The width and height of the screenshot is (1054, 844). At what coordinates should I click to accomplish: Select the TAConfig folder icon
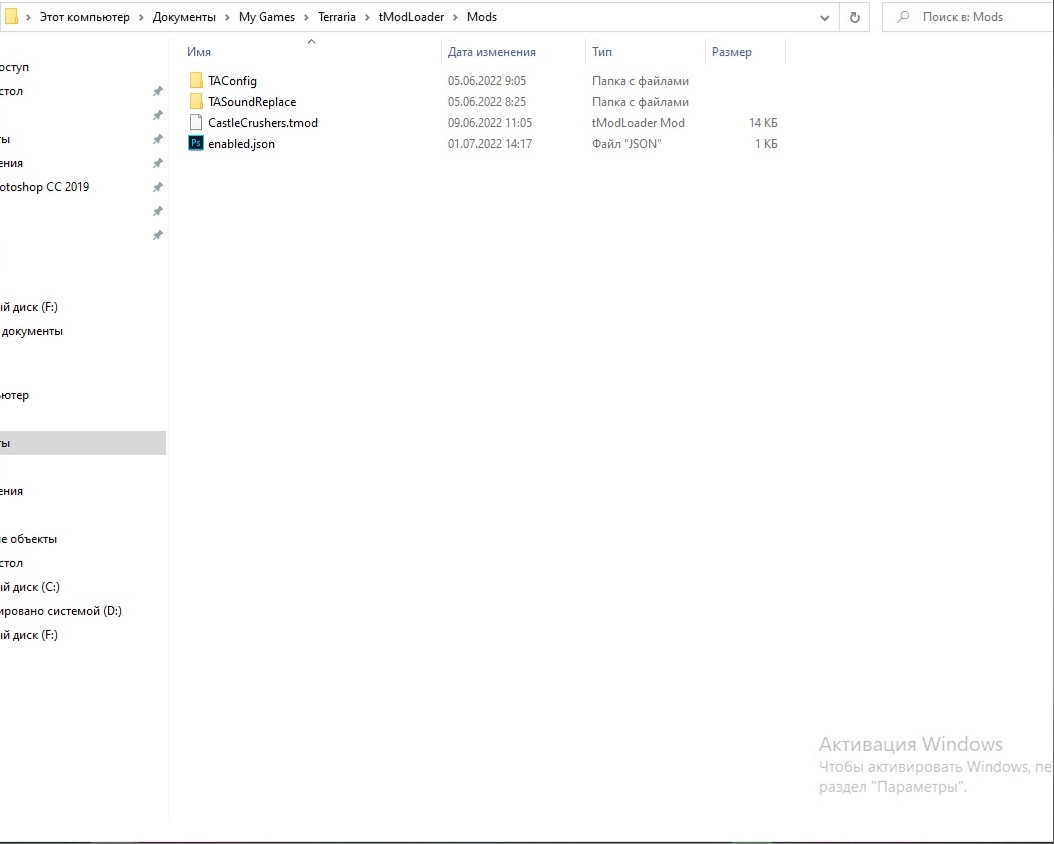tap(196, 81)
